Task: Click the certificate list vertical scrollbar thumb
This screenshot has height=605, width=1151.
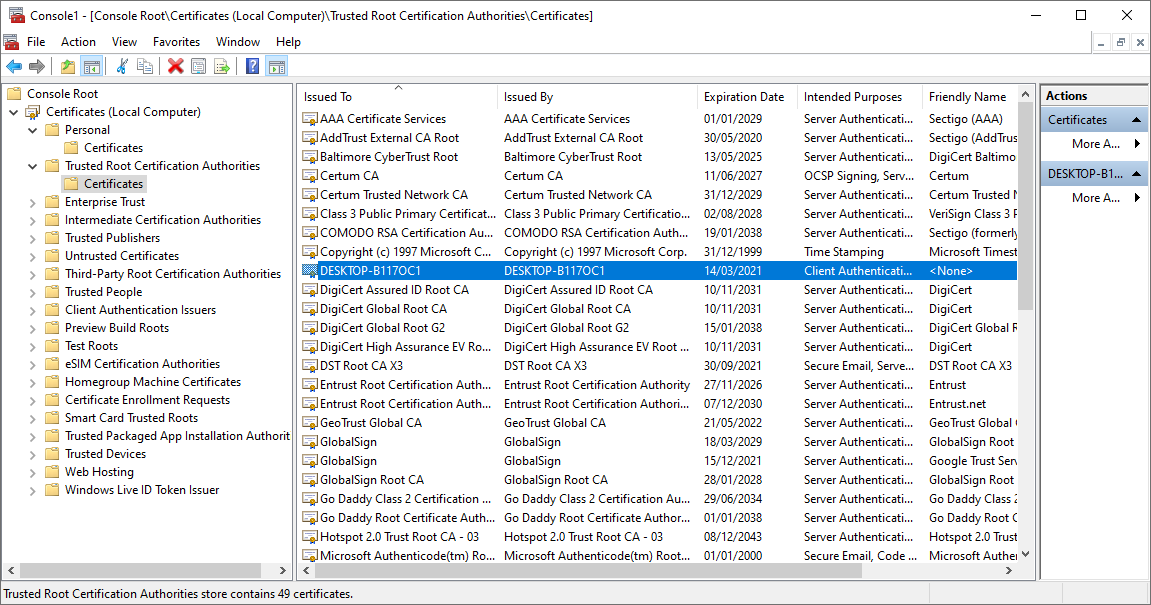Action: click(x=1025, y=205)
